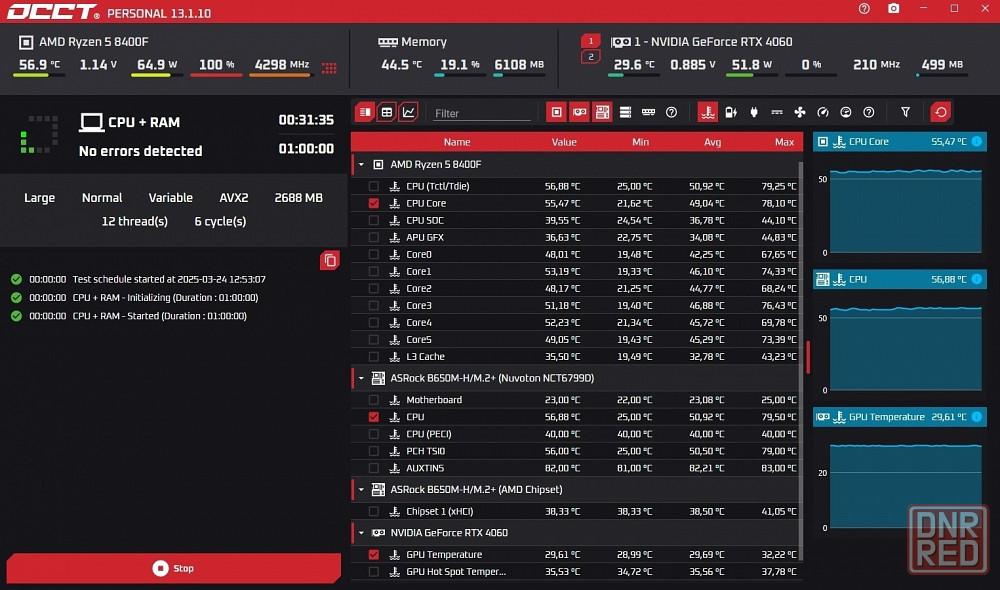Screen dimensions: 1000x590
Task: Enable the CPU SOC checkbox
Action: coord(374,221)
